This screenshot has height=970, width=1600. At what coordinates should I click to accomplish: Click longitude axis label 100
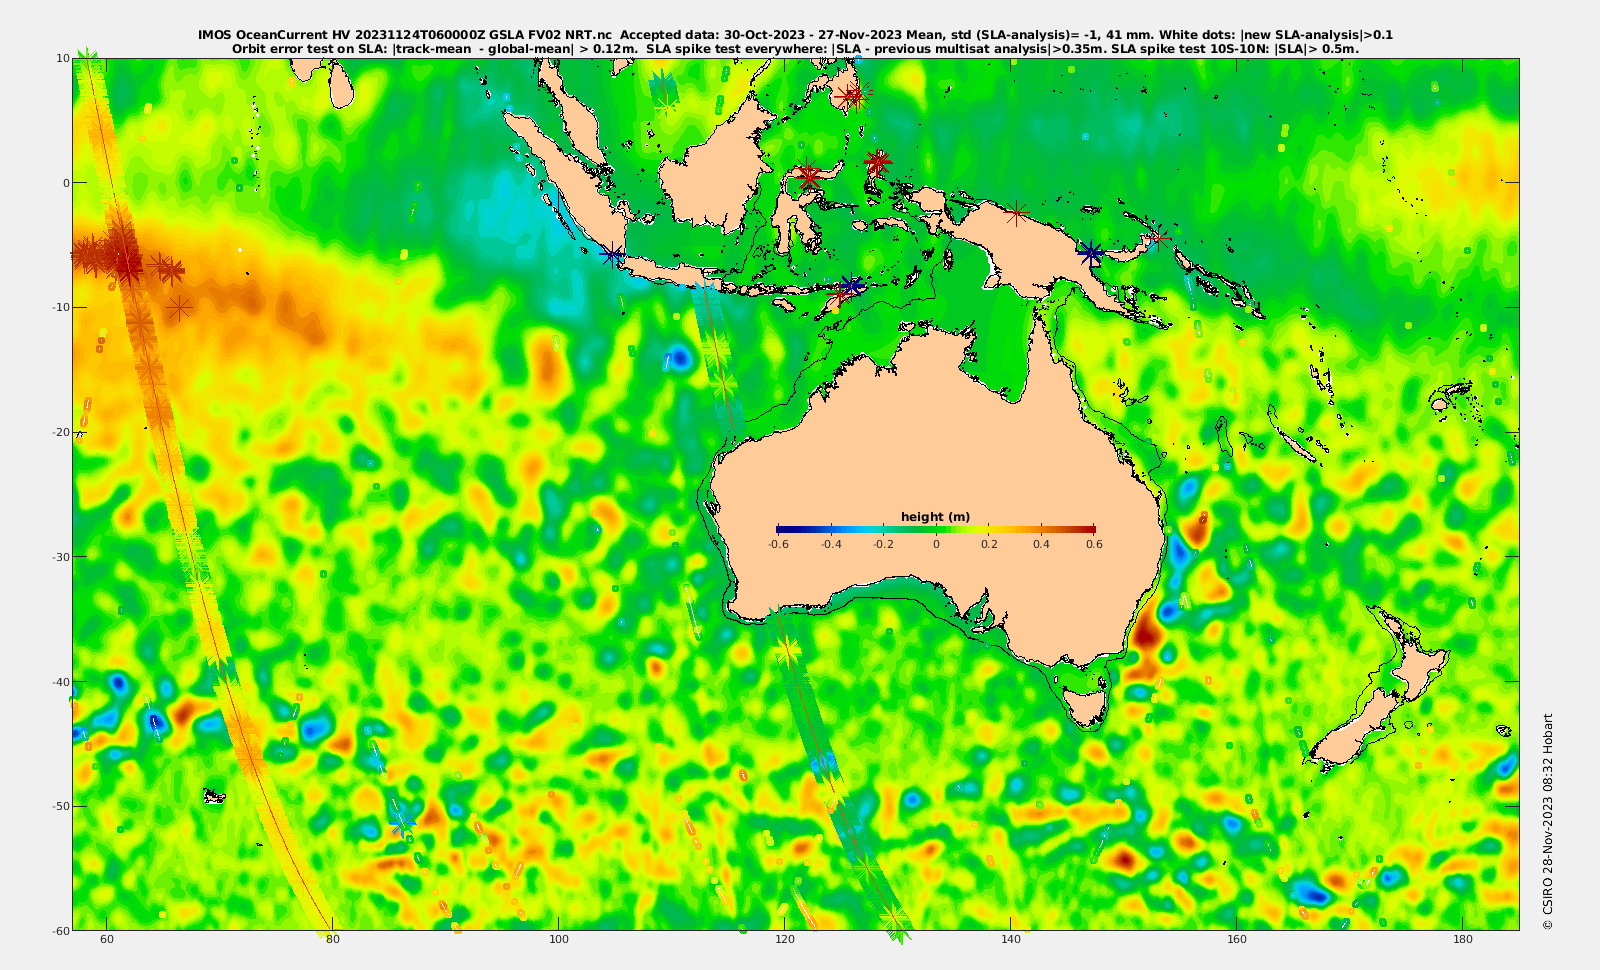tap(559, 939)
